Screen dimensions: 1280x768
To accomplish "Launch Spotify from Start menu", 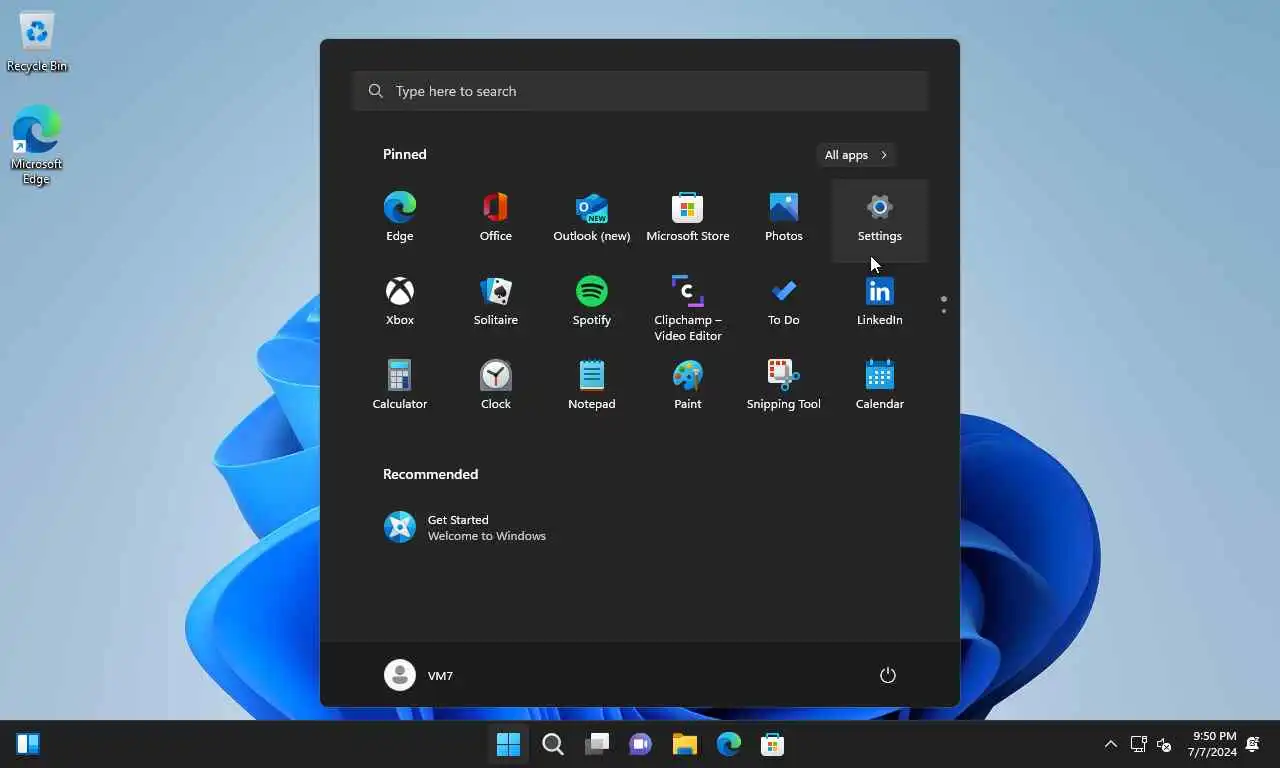I will click(x=592, y=303).
